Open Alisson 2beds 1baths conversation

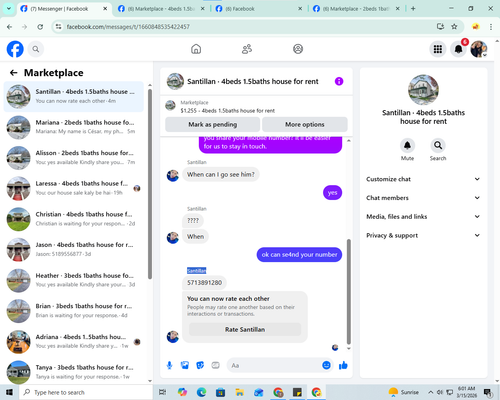(74, 158)
